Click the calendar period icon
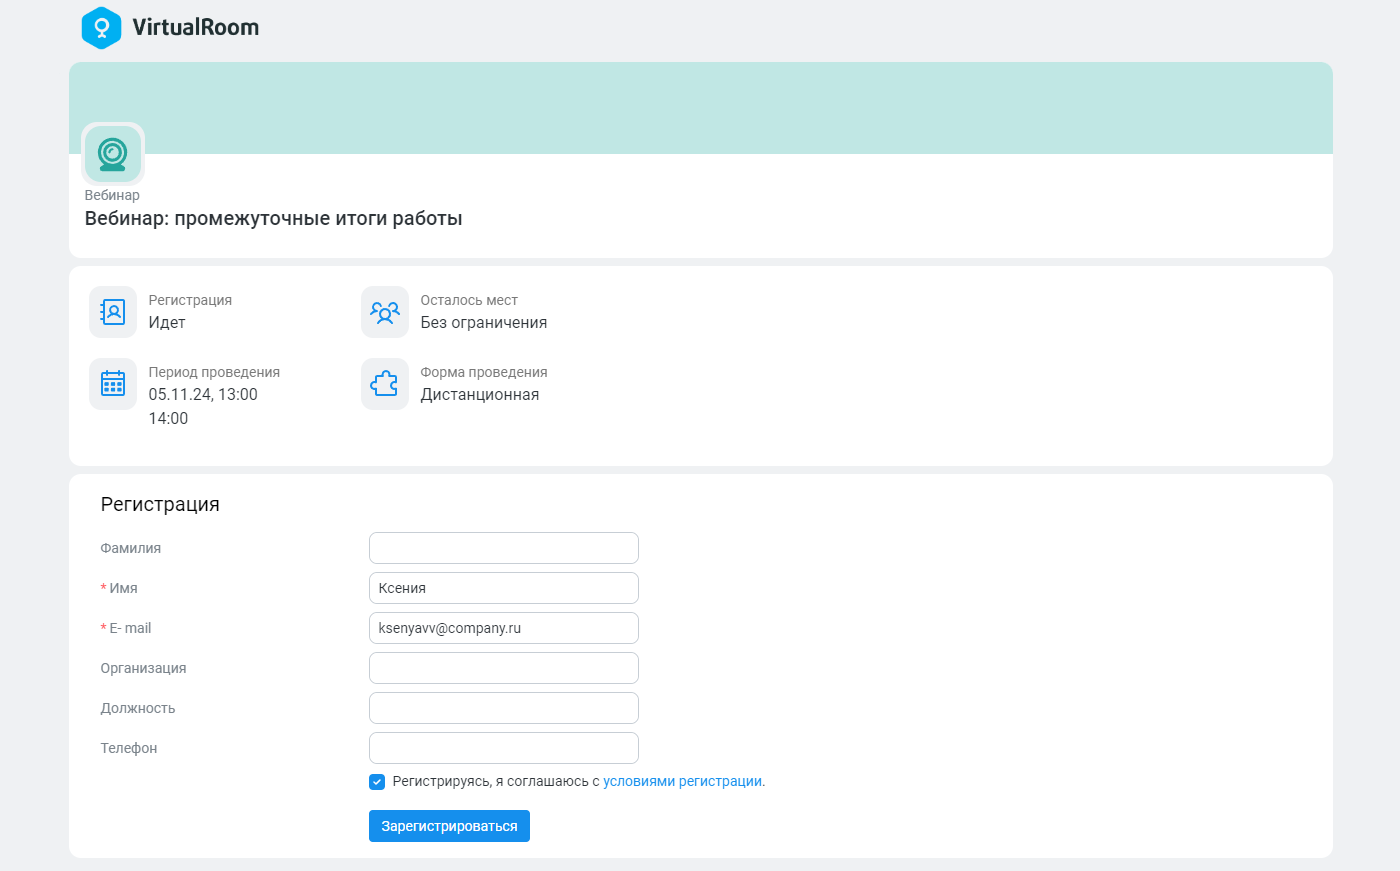Image resolution: width=1400 pixels, height=871 pixels. (x=113, y=384)
